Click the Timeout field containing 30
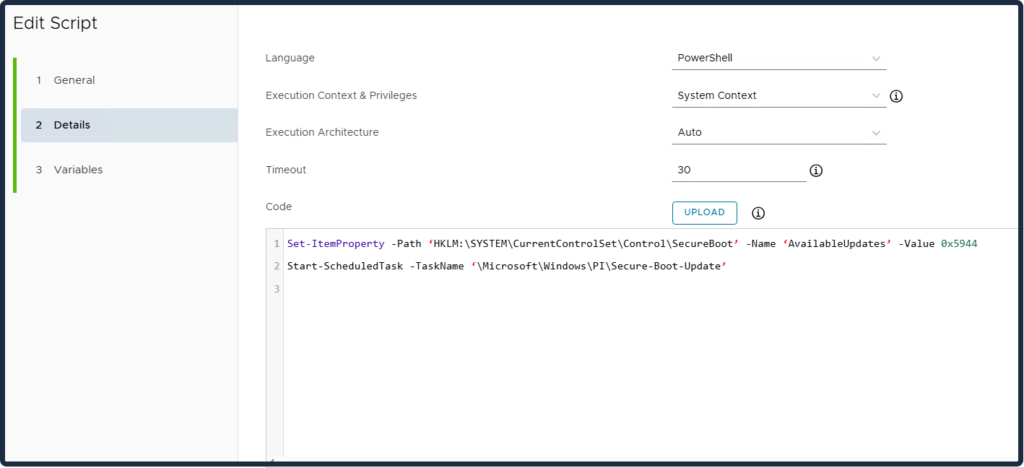Image resolution: width=1024 pixels, height=468 pixels. 739,170
